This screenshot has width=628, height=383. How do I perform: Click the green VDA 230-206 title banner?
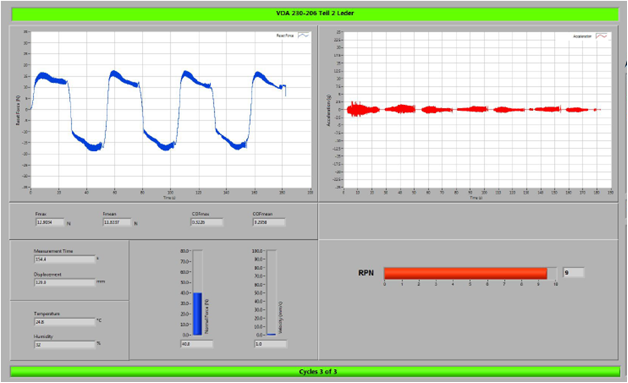(x=315, y=14)
